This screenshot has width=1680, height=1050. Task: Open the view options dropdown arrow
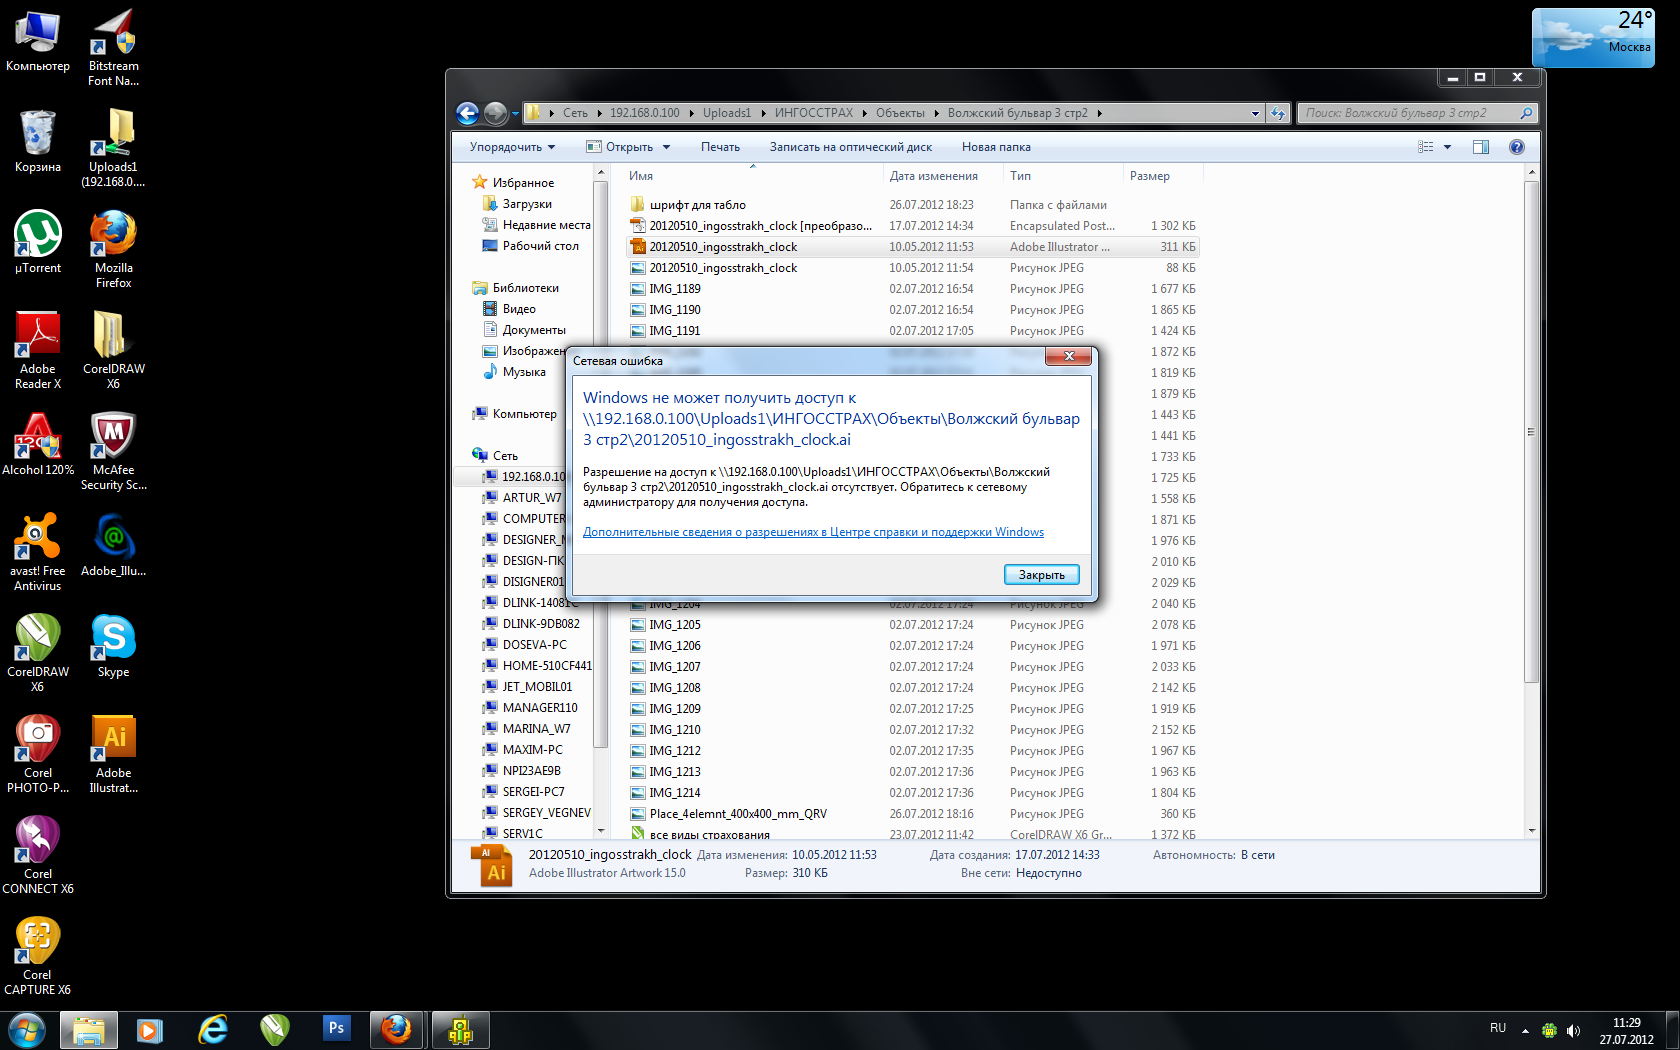point(1447,147)
